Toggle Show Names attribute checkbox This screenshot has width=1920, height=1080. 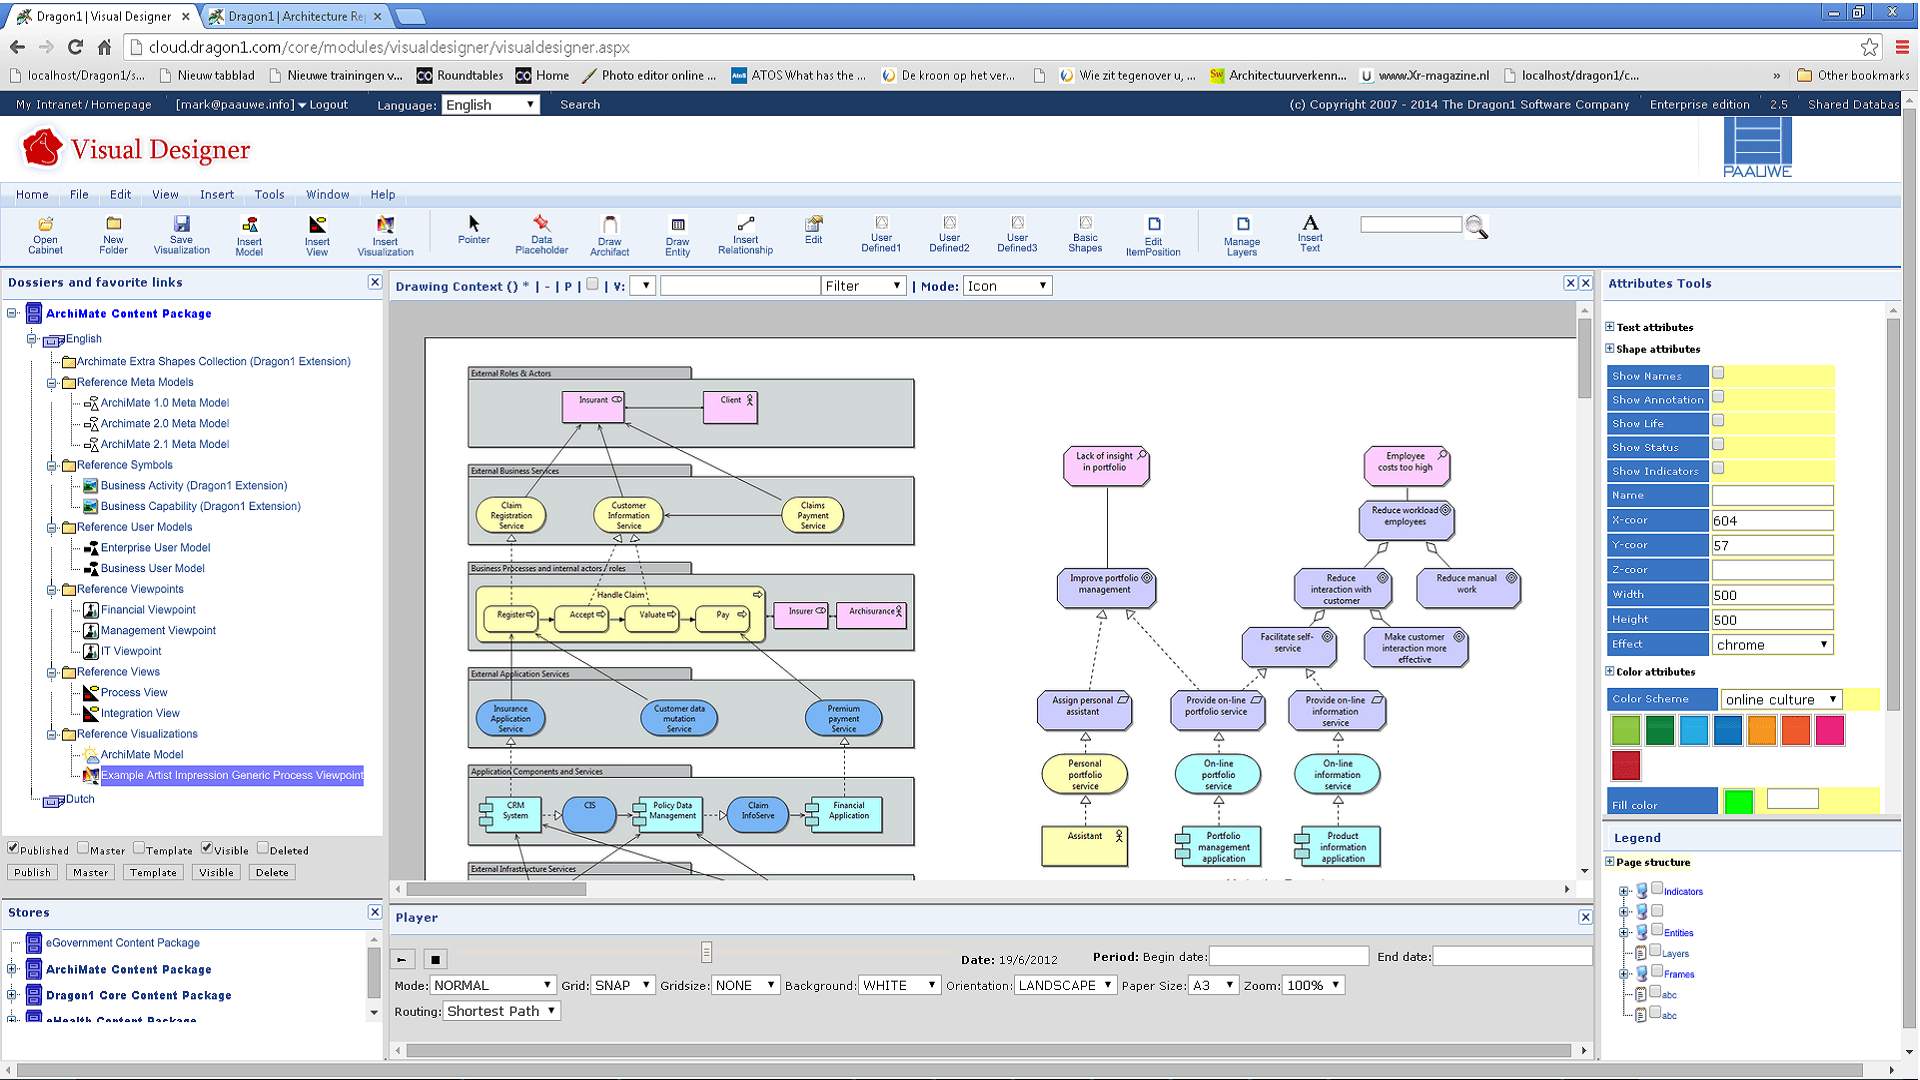1720,373
